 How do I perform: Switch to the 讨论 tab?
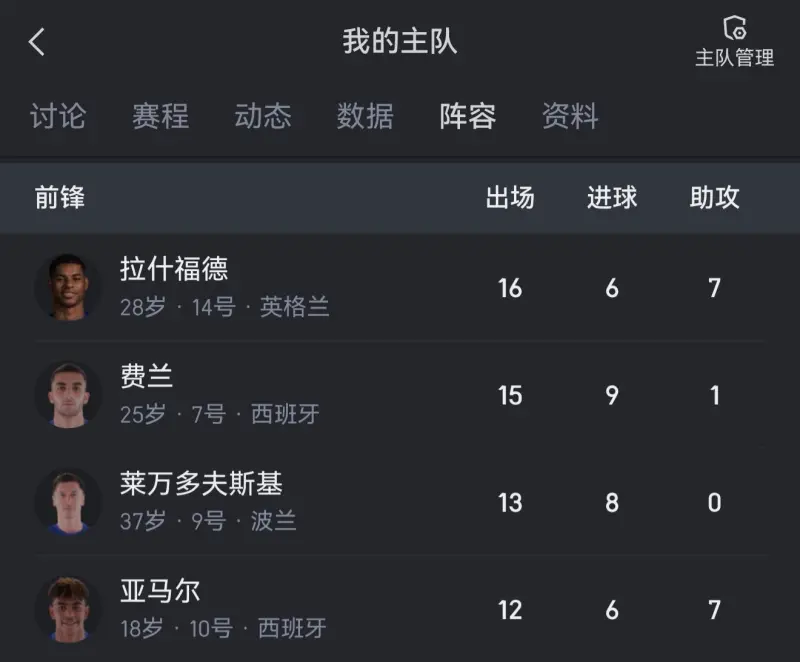pyautogui.click(x=57, y=116)
